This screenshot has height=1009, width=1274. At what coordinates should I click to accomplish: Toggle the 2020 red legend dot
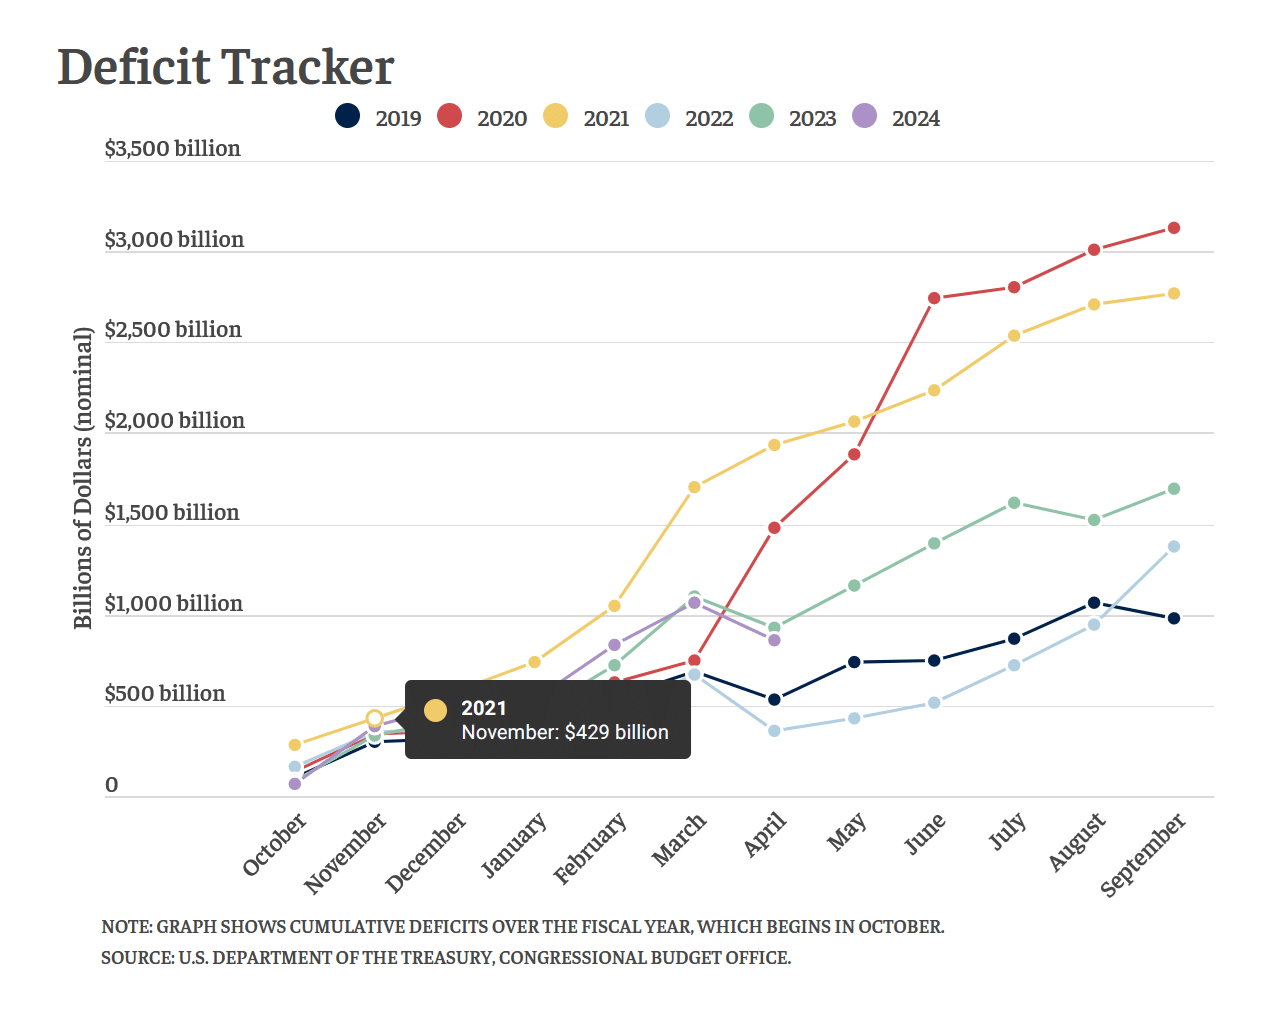click(x=450, y=116)
